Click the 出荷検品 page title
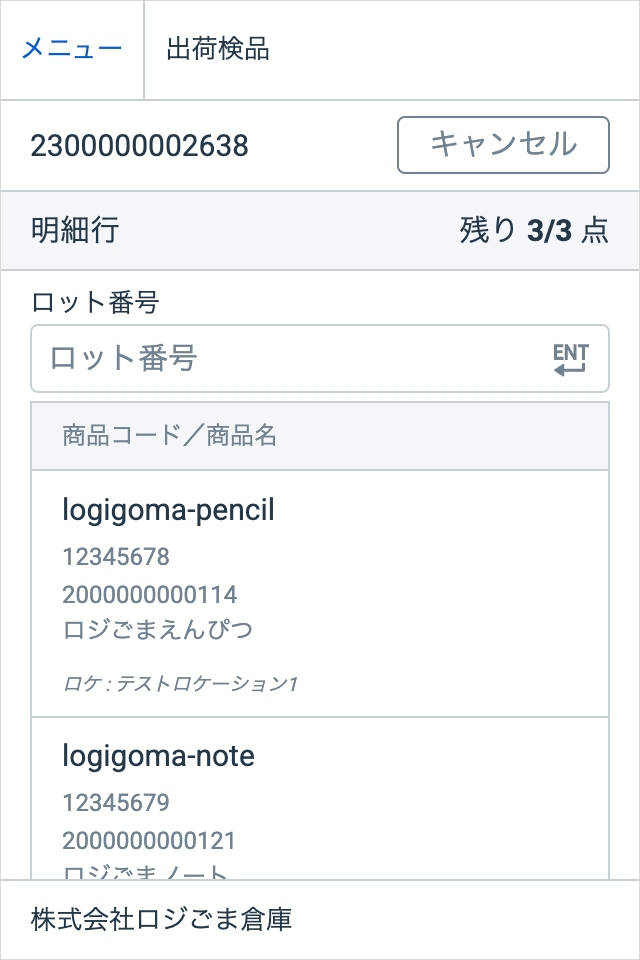This screenshot has height=960, width=640. pos(218,49)
